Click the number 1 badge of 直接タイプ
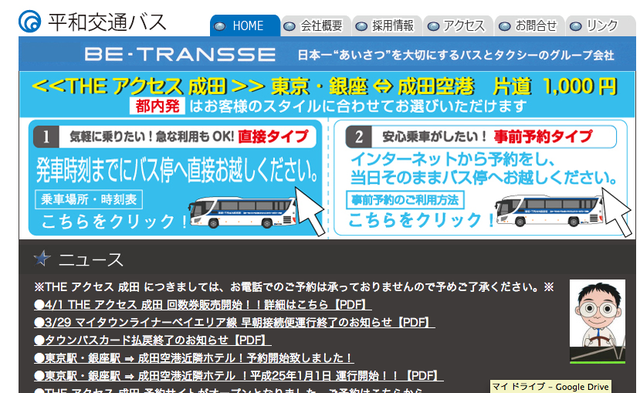The image size is (640, 393). tap(46, 137)
